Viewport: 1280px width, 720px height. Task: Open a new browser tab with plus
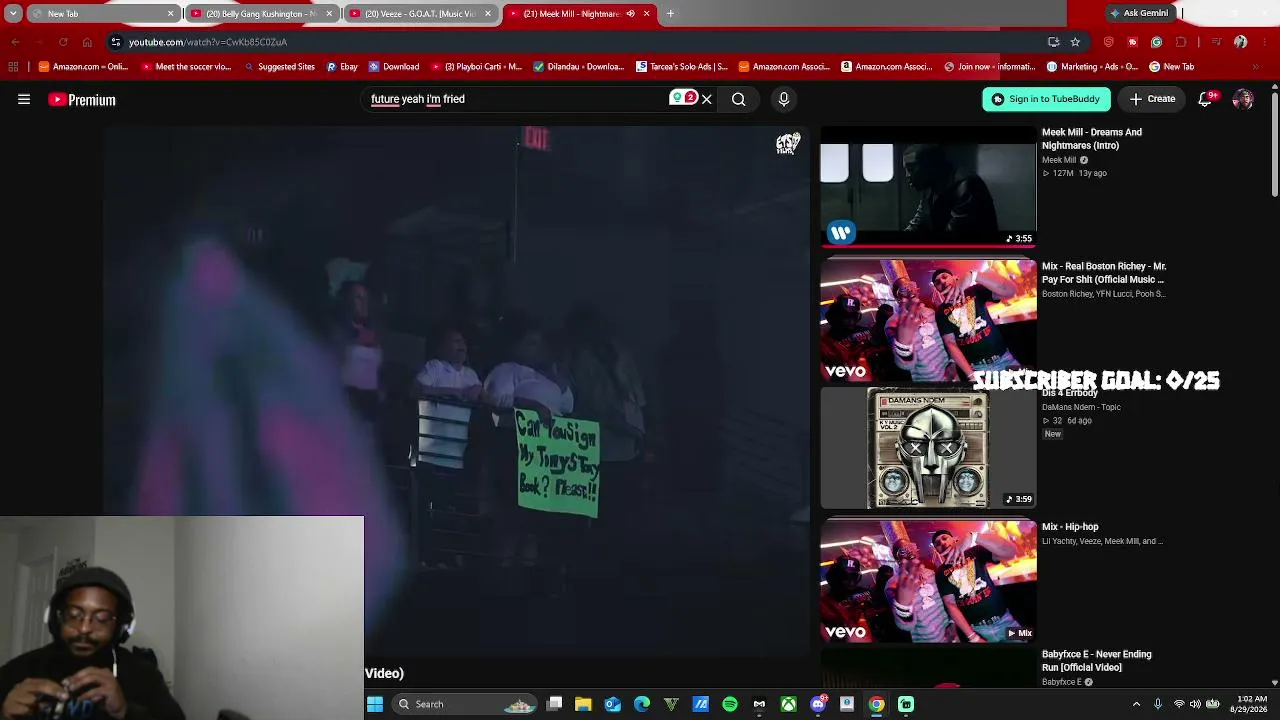pyautogui.click(x=670, y=14)
